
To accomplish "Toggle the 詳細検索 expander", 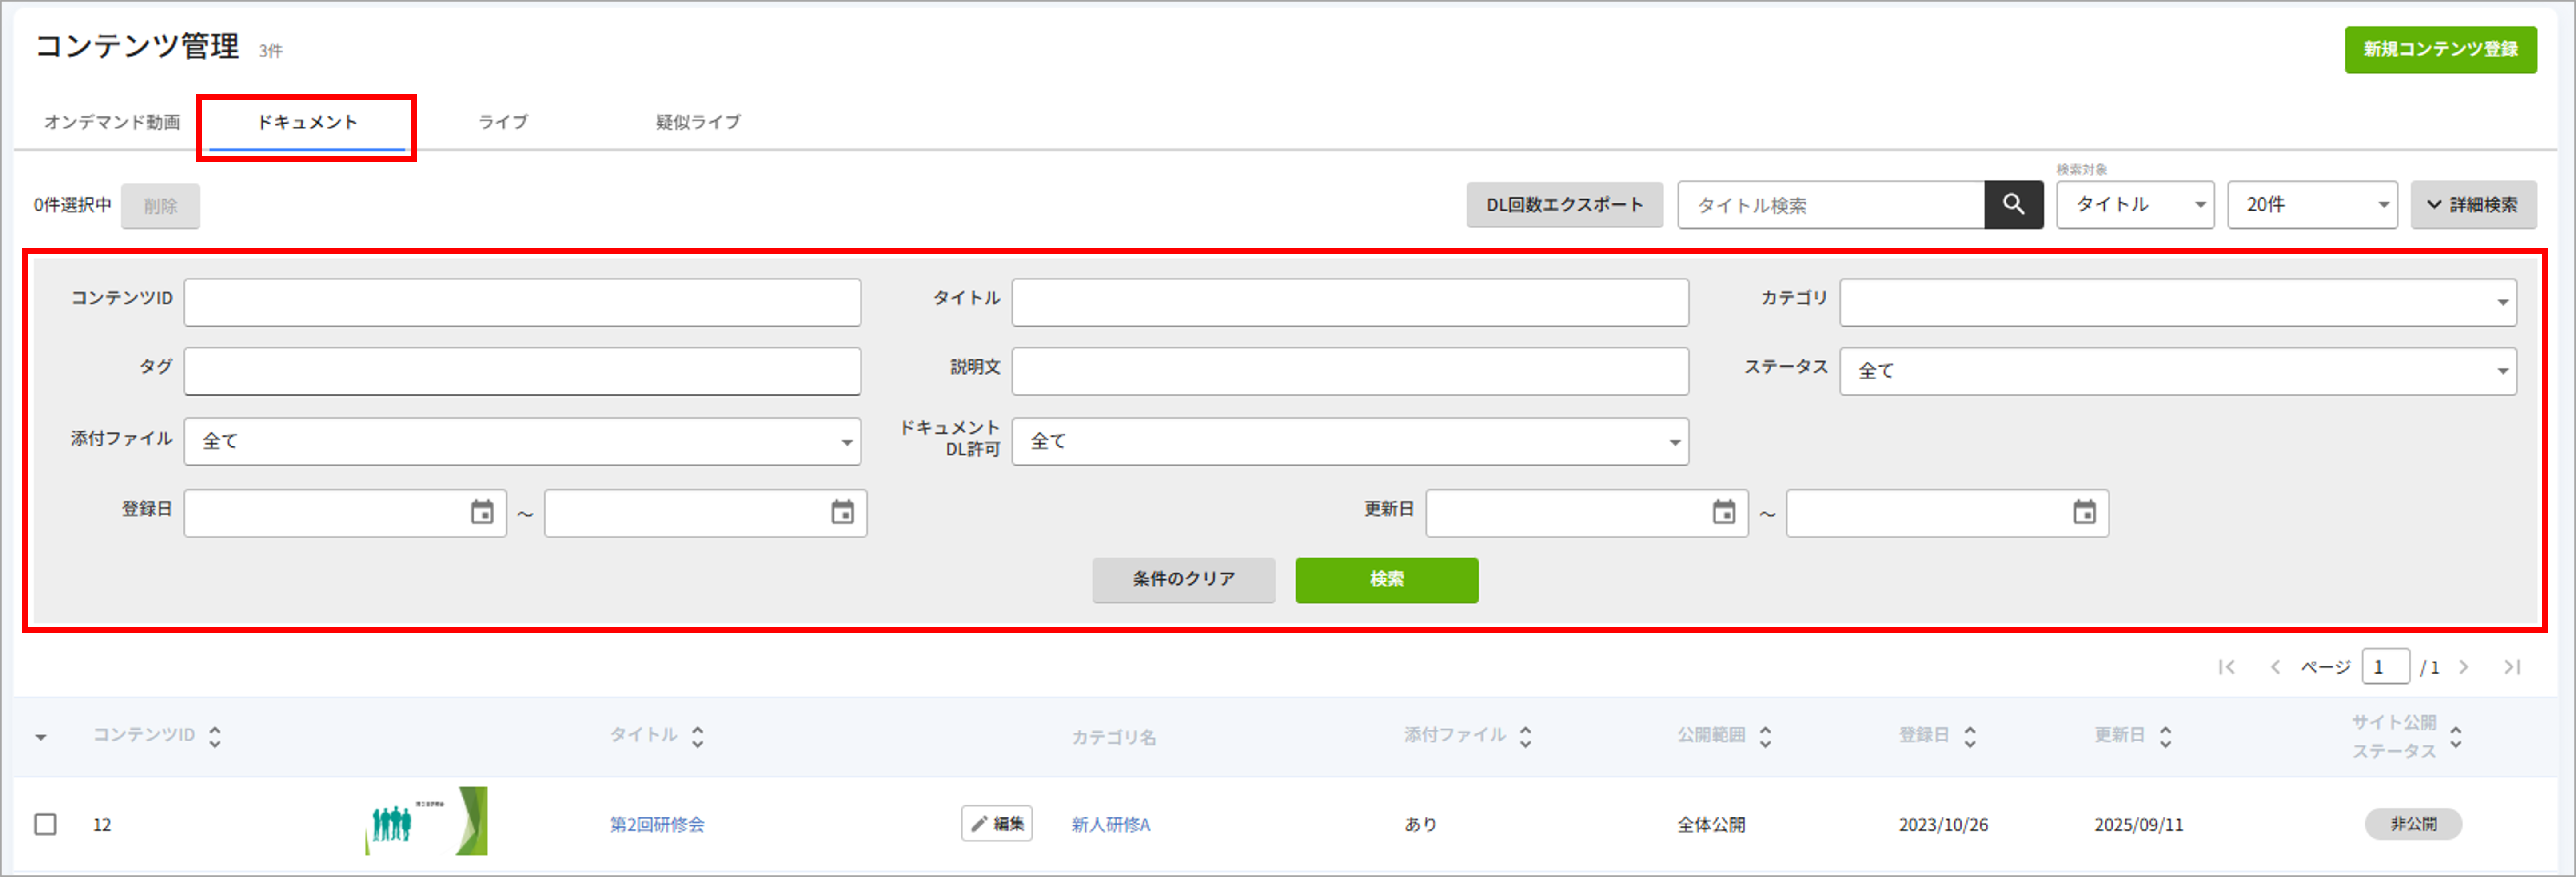I will (x=2473, y=205).
